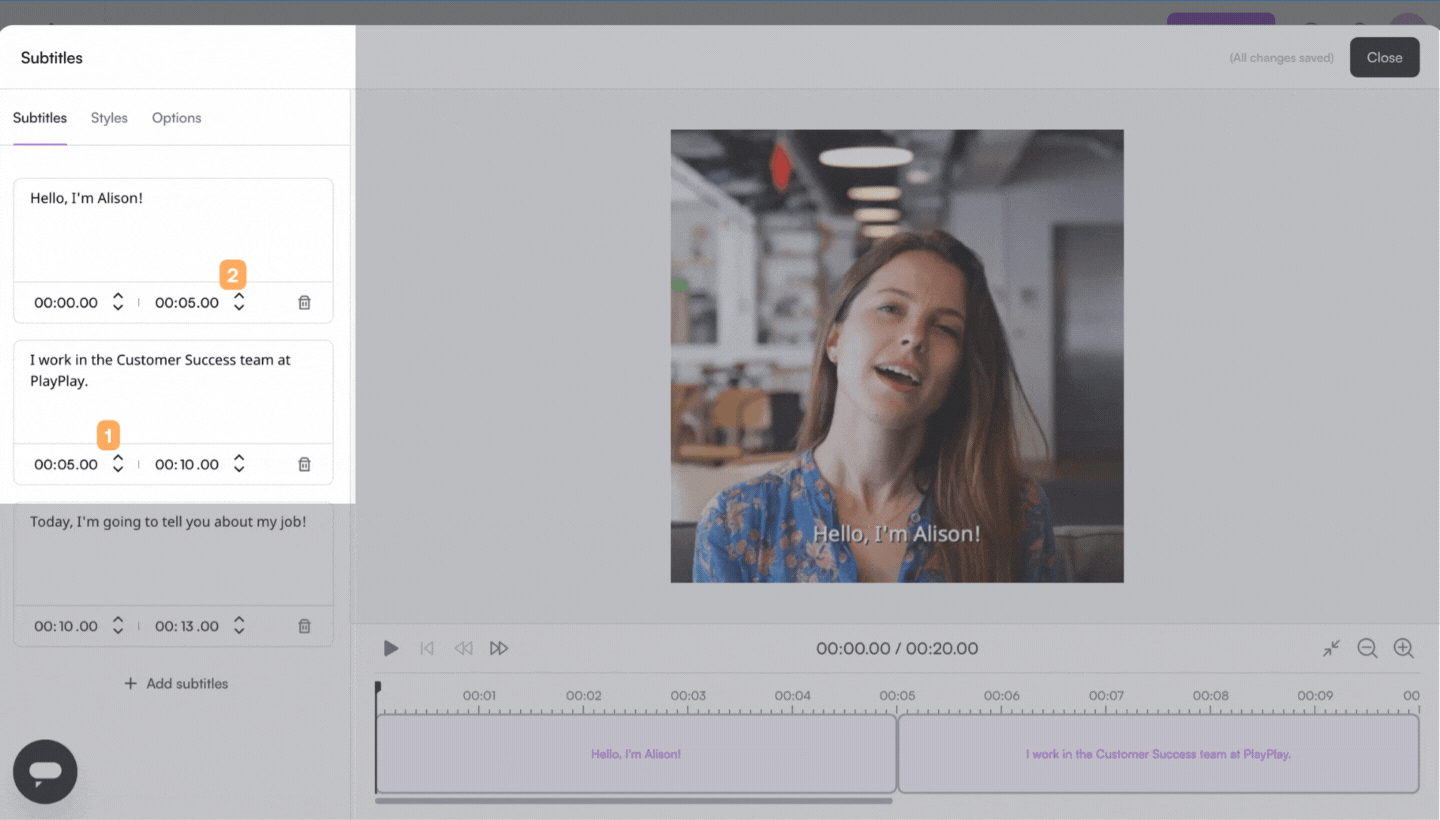This screenshot has width=1440, height=820.
Task: Delete the "Hello, I'm Alison!" subtitle
Action: (305, 302)
